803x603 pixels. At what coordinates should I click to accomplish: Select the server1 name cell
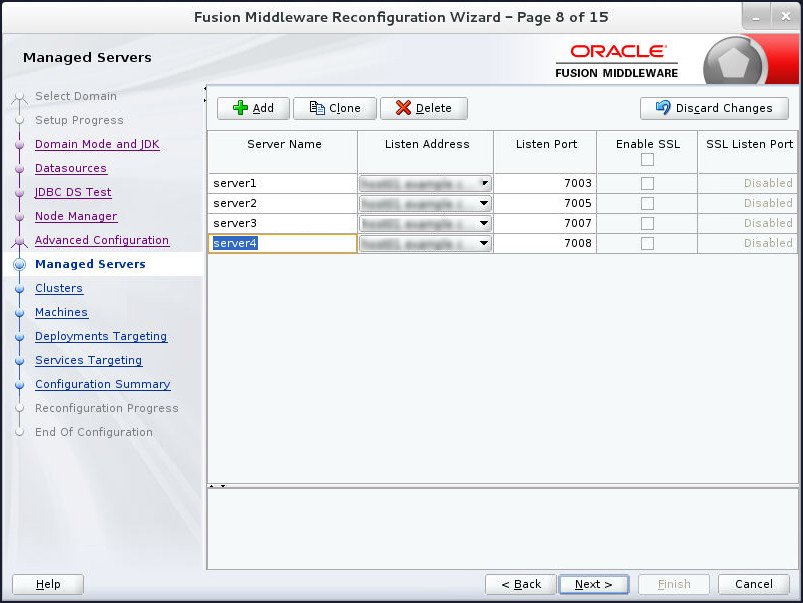(x=282, y=183)
